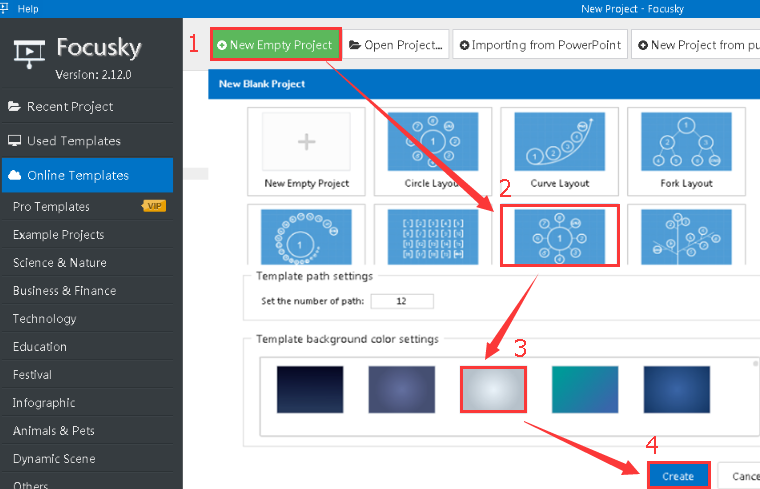The width and height of the screenshot is (760, 489).
Task: Click the plus icon in blank project tile
Action: tap(306, 142)
